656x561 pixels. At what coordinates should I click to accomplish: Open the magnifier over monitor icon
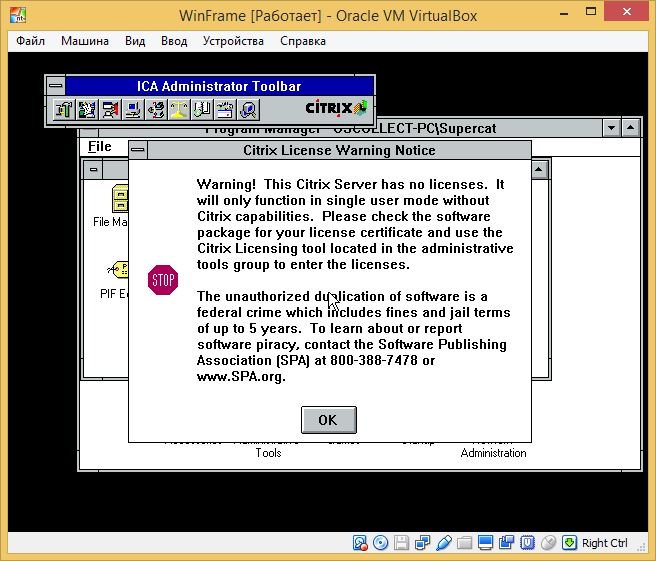coord(249,110)
